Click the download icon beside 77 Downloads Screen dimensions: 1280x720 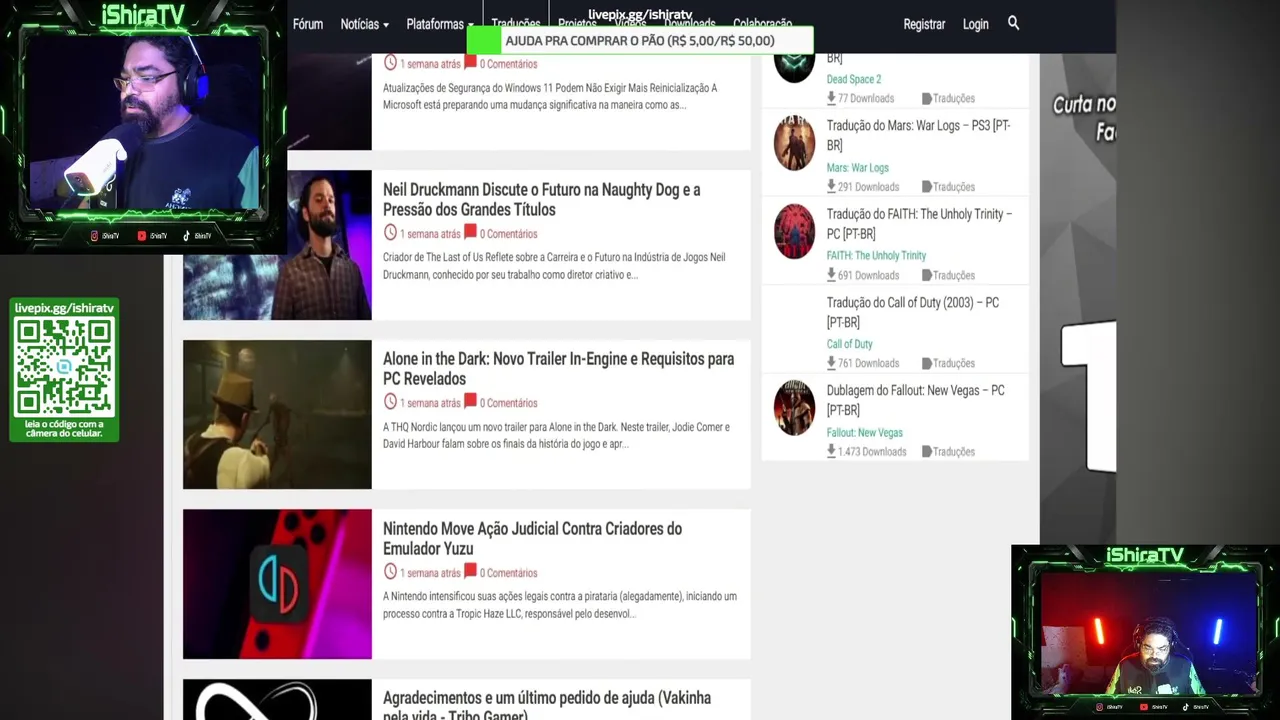pos(831,98)
